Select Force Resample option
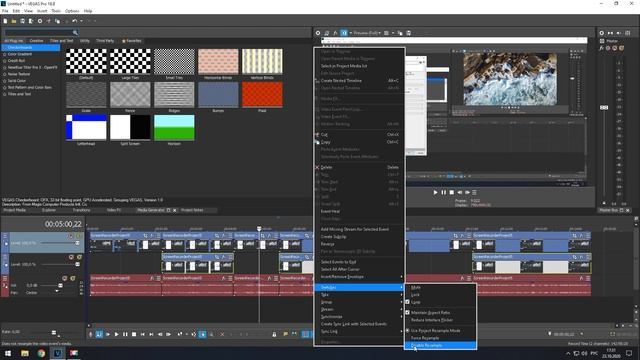The image size is (640, 360). pyautogui.click(x=440, y=338)
